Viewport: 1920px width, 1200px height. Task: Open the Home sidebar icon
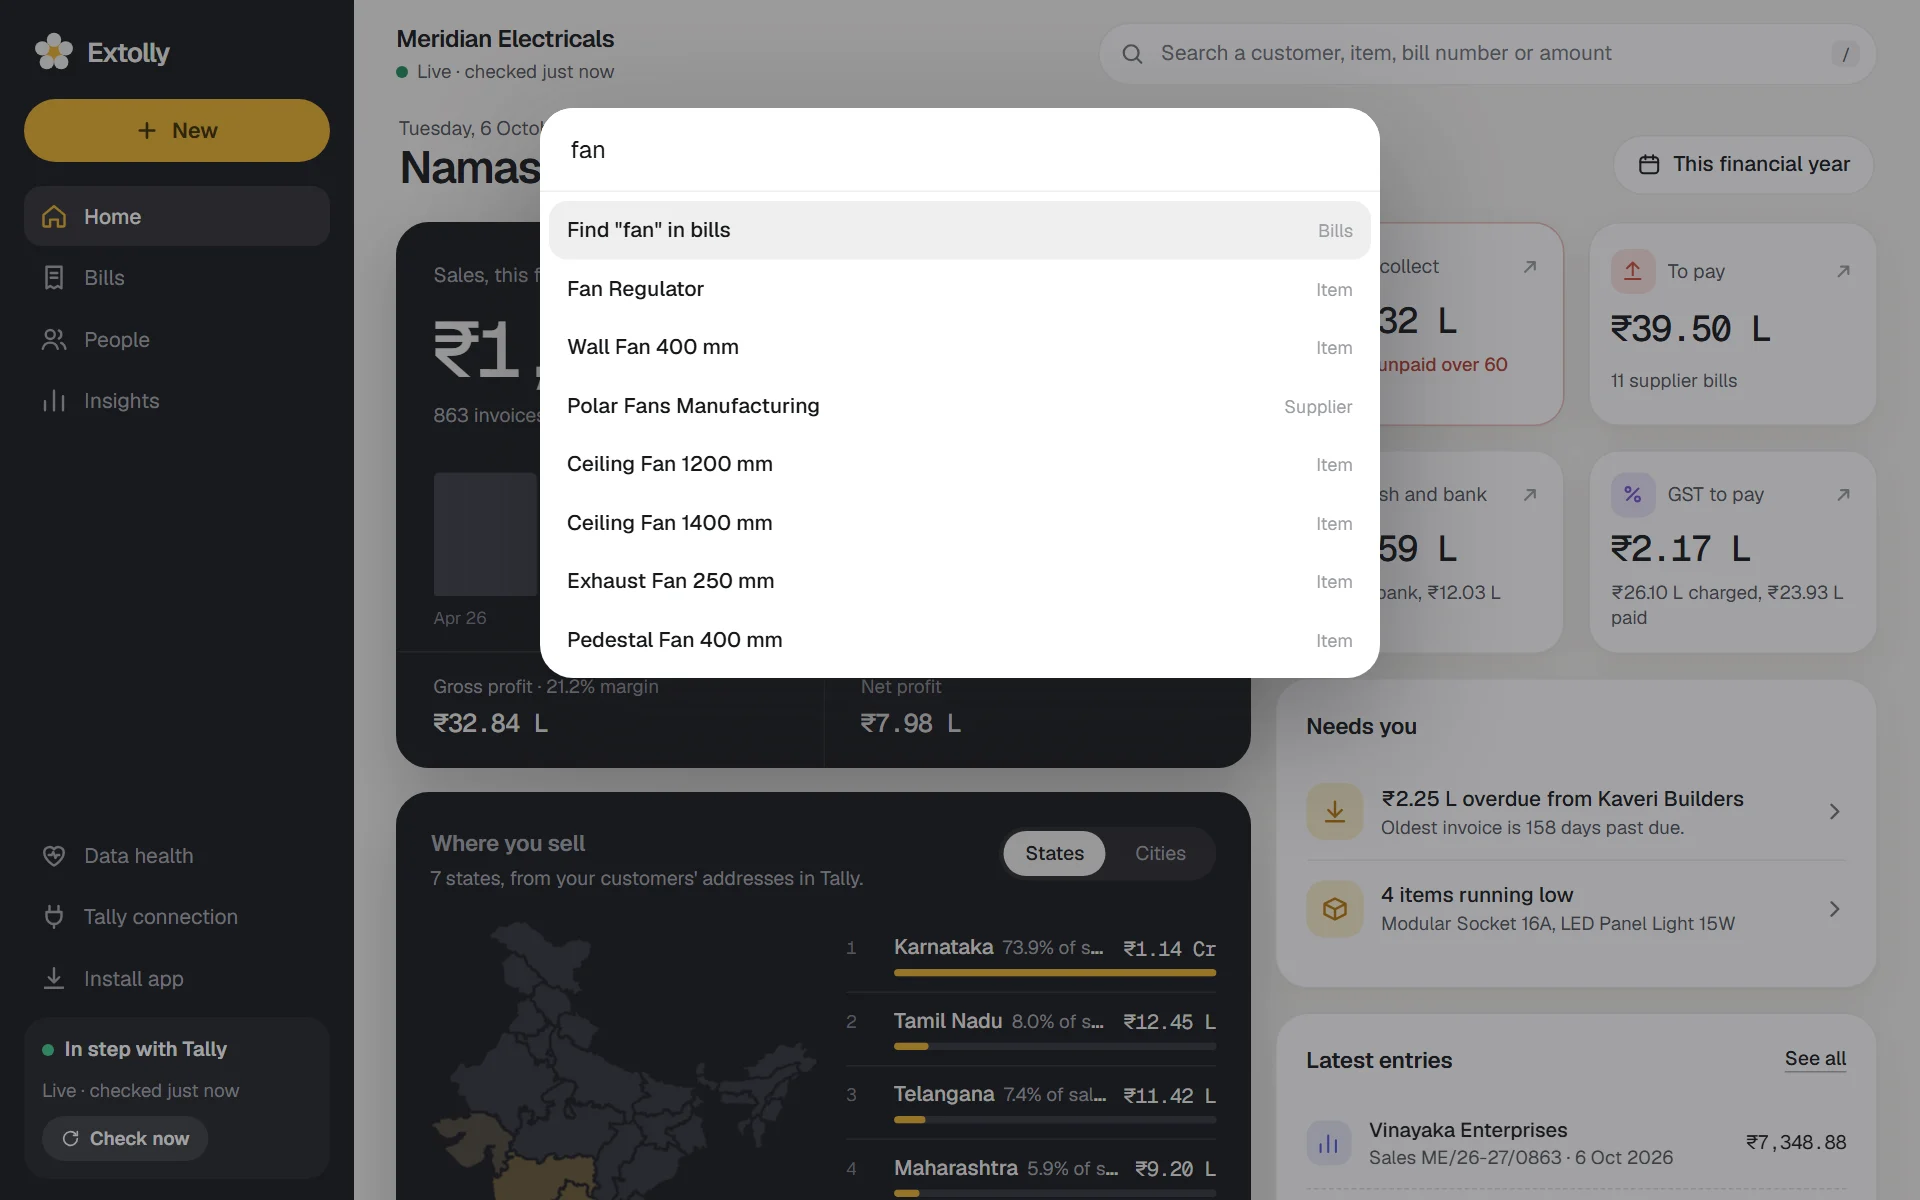pyautogui.click(x=54, y=217)
